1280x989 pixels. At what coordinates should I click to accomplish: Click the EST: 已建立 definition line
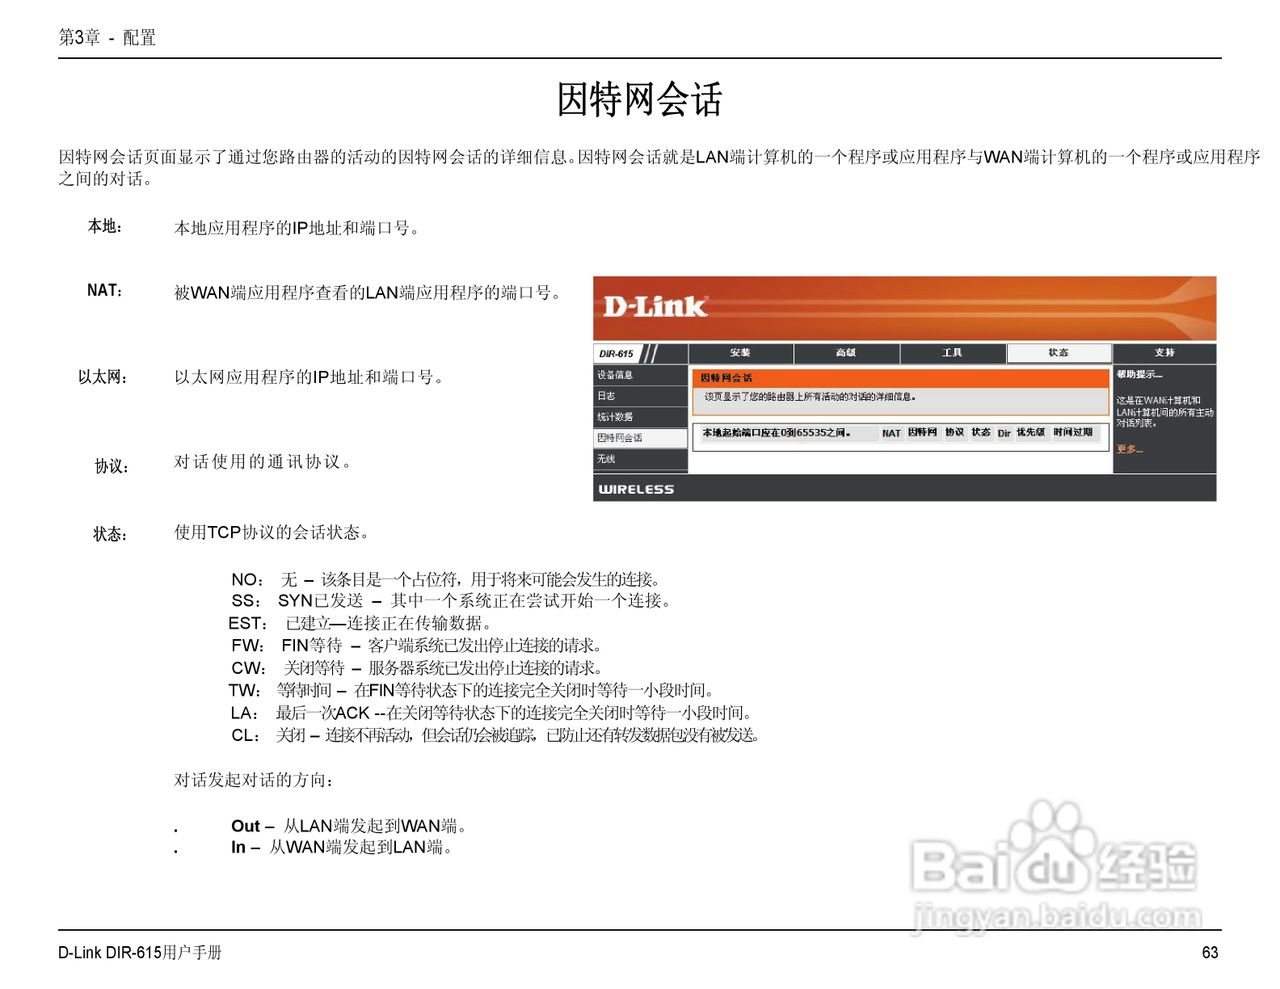360,623
